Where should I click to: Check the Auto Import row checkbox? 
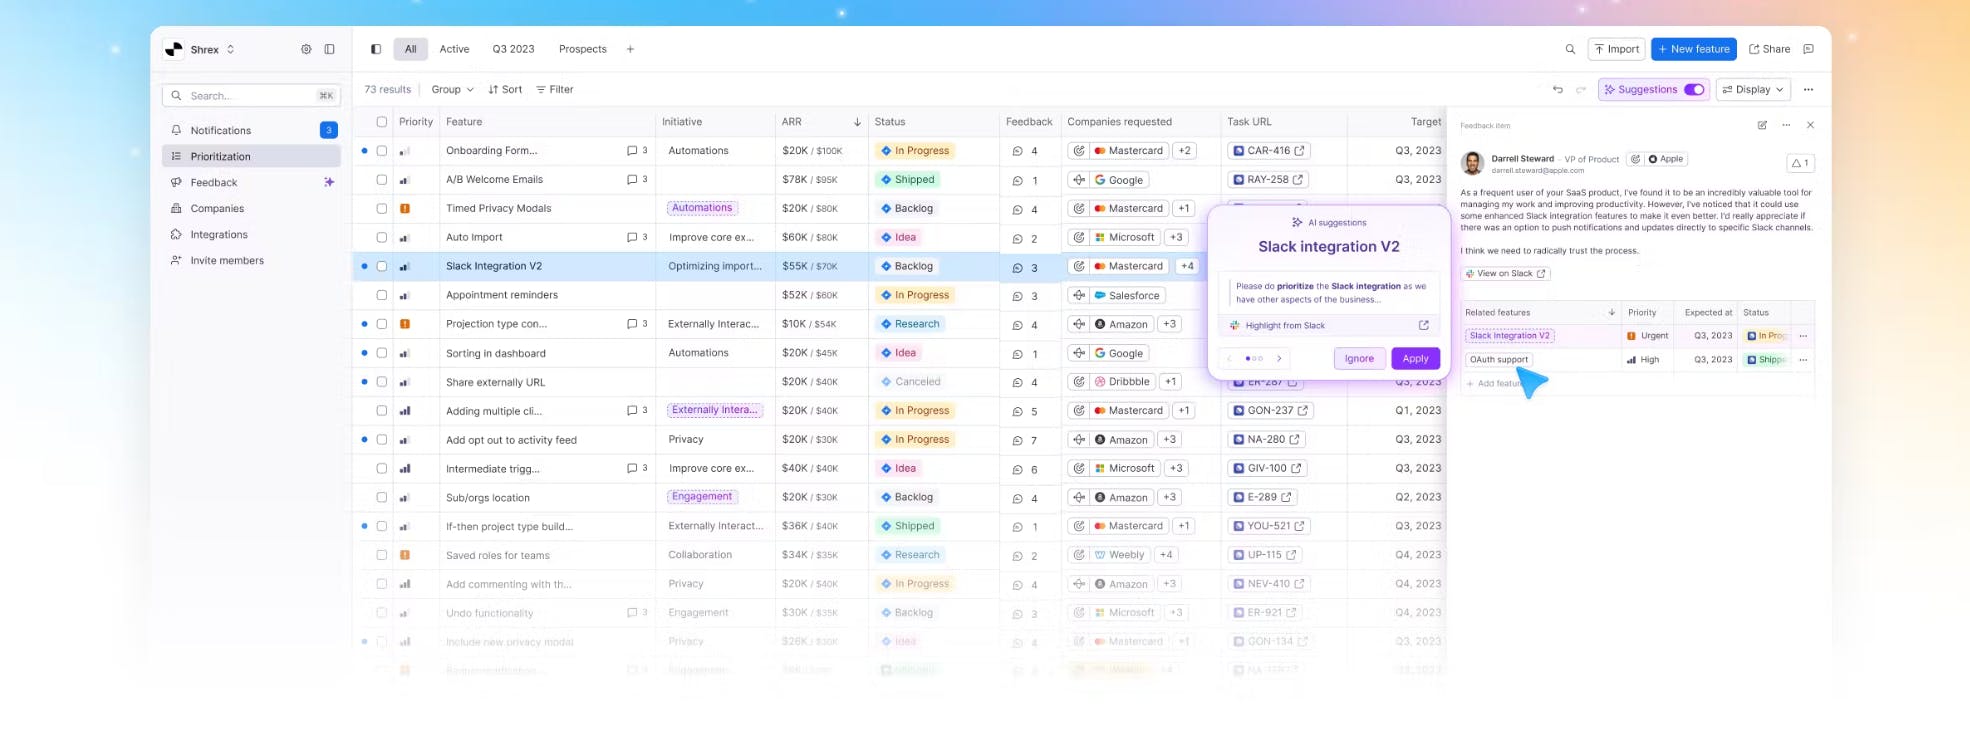coord(381,238)
